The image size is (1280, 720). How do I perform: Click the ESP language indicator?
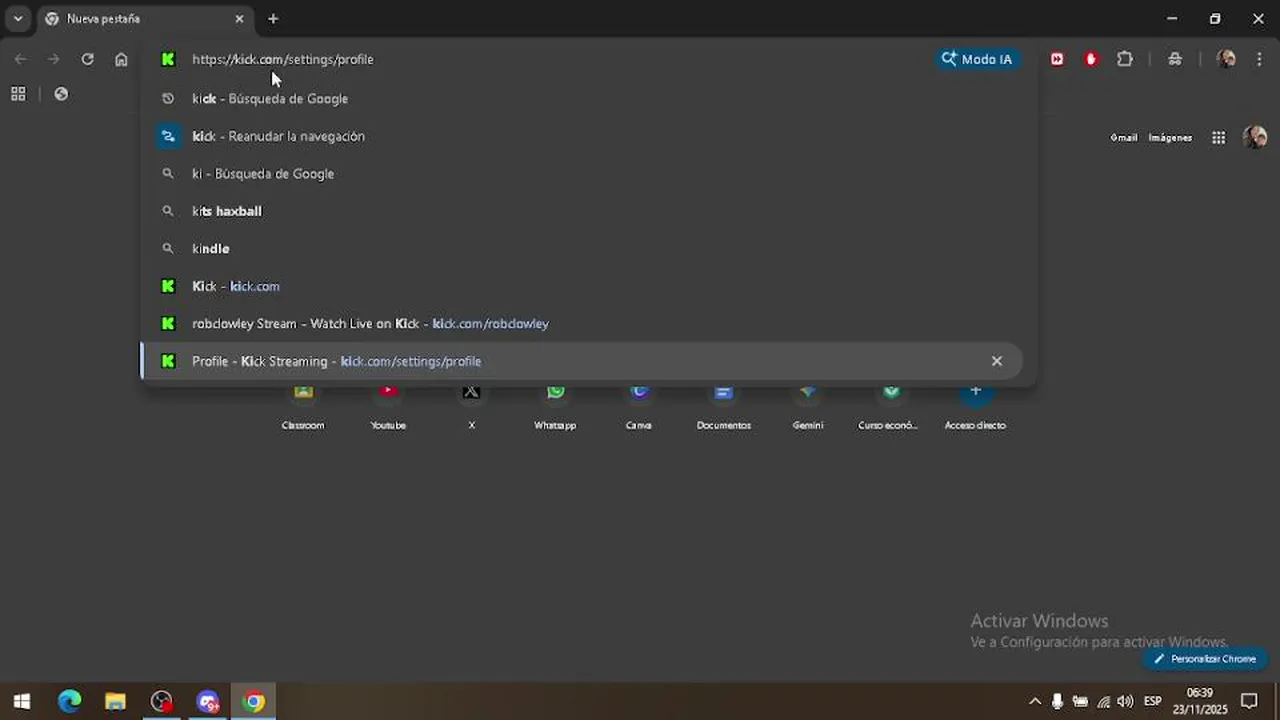[x=1152, y=702]
